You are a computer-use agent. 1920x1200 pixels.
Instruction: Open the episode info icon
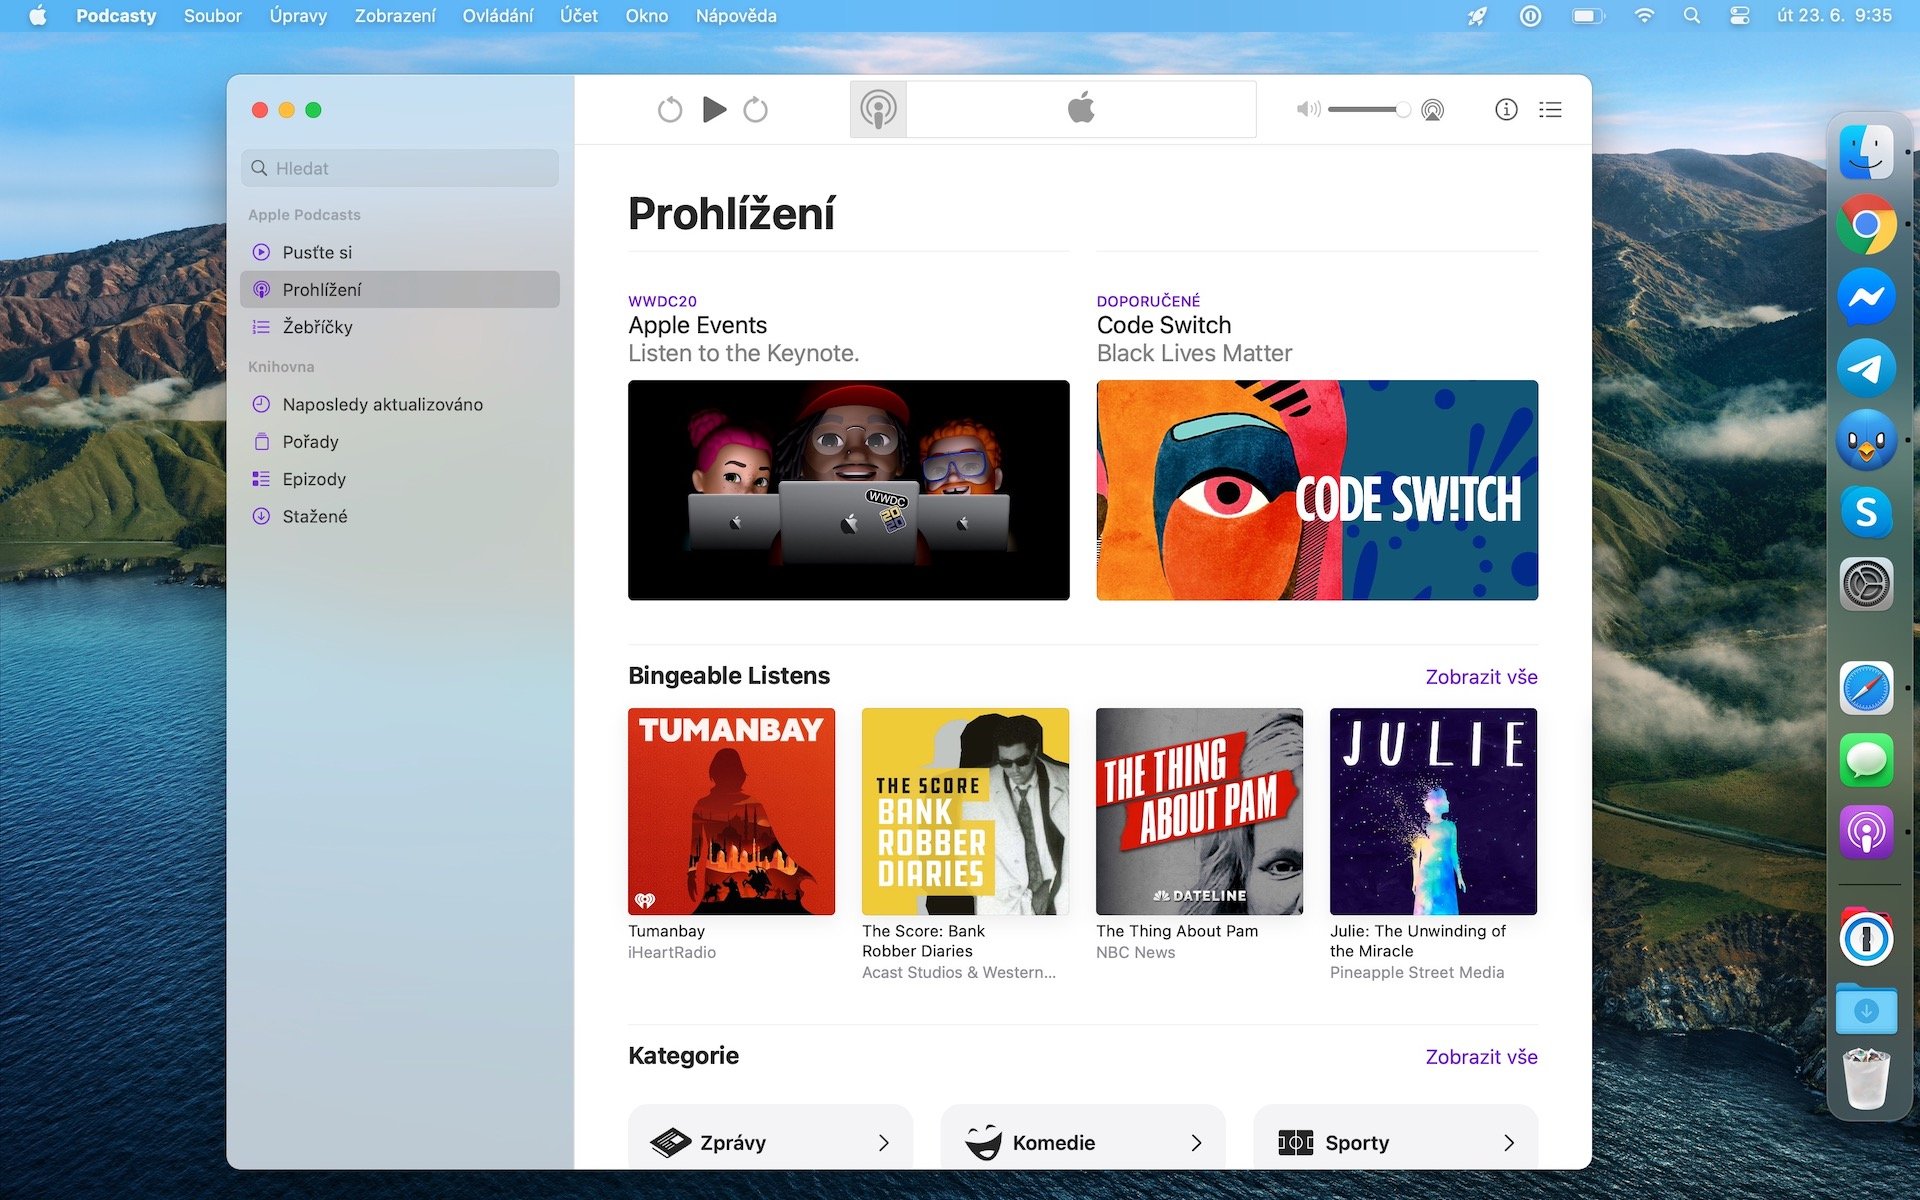(1506, 109)
